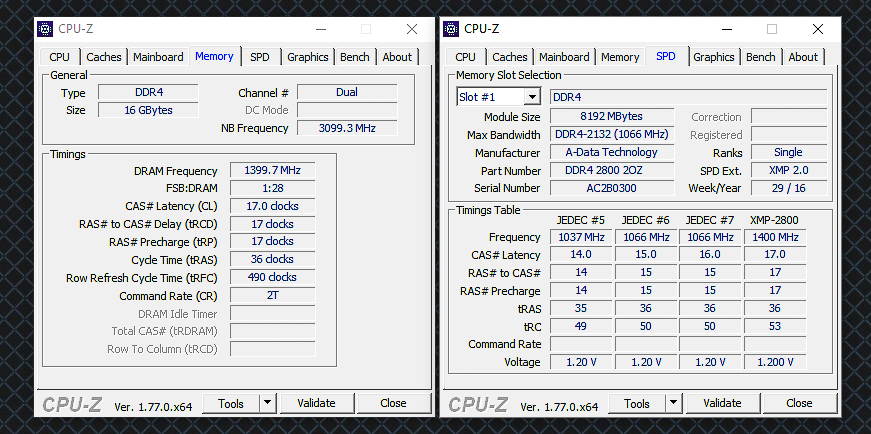The image size is (871, 434).
Task: Open the About tab in left window
Action: (x=397, y=57)
